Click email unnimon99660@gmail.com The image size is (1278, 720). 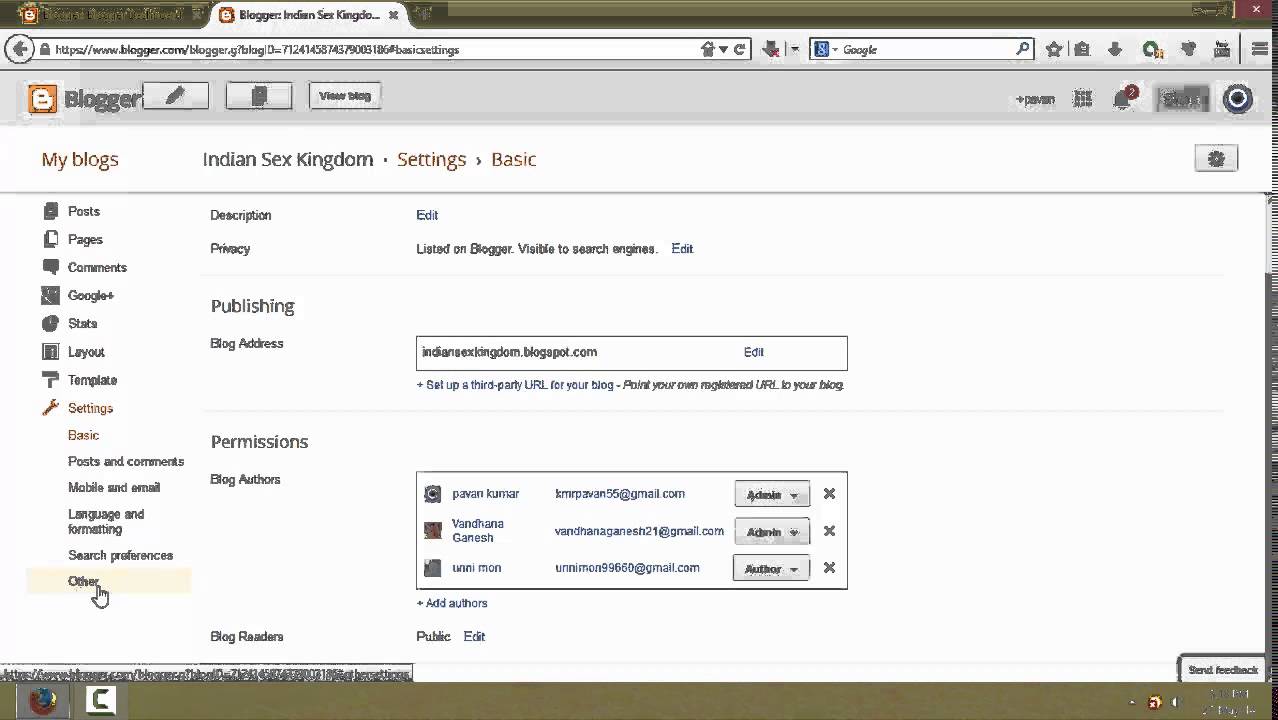627,568
